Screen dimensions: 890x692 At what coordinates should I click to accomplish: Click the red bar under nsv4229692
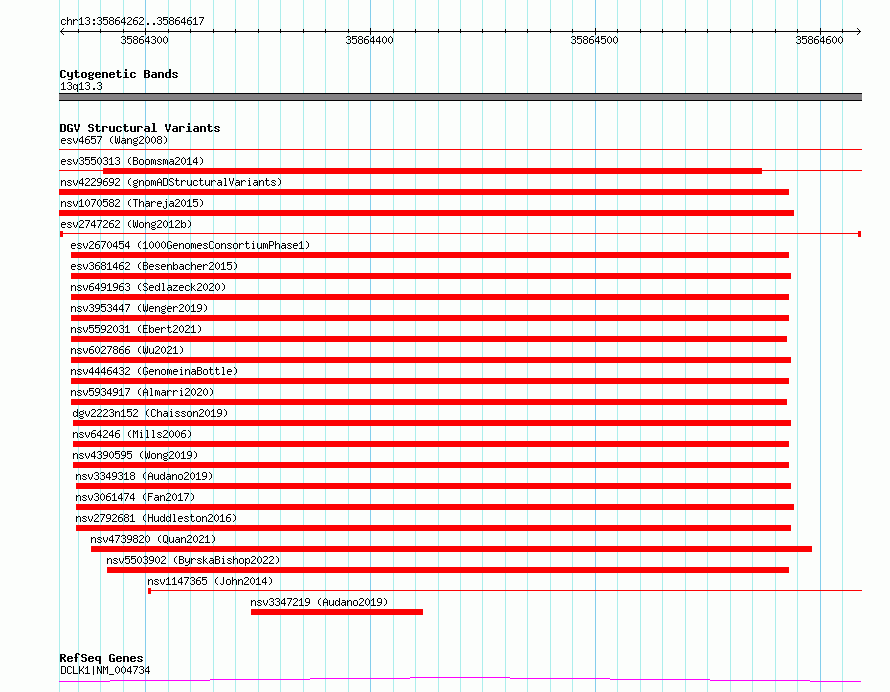pos(424,192)
